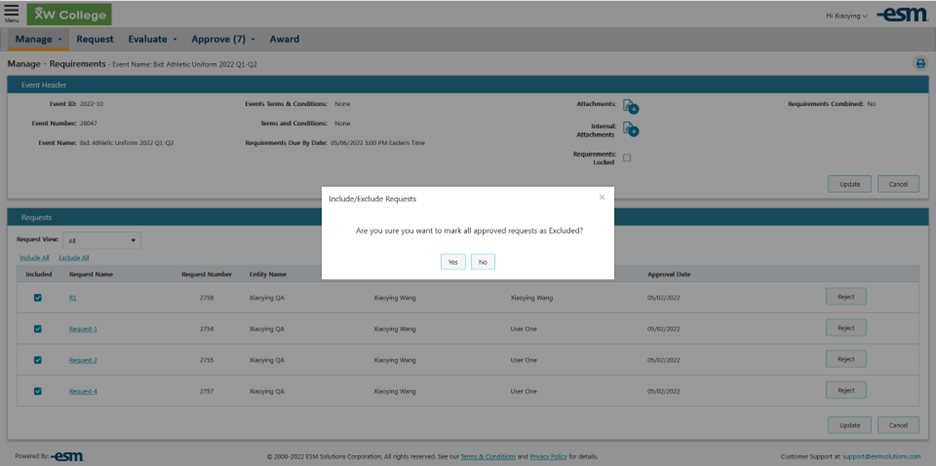This screenshot has height=466, width=936.
Task: Open the Award tab
Action: pyautogui.click(x=284, y=39)
